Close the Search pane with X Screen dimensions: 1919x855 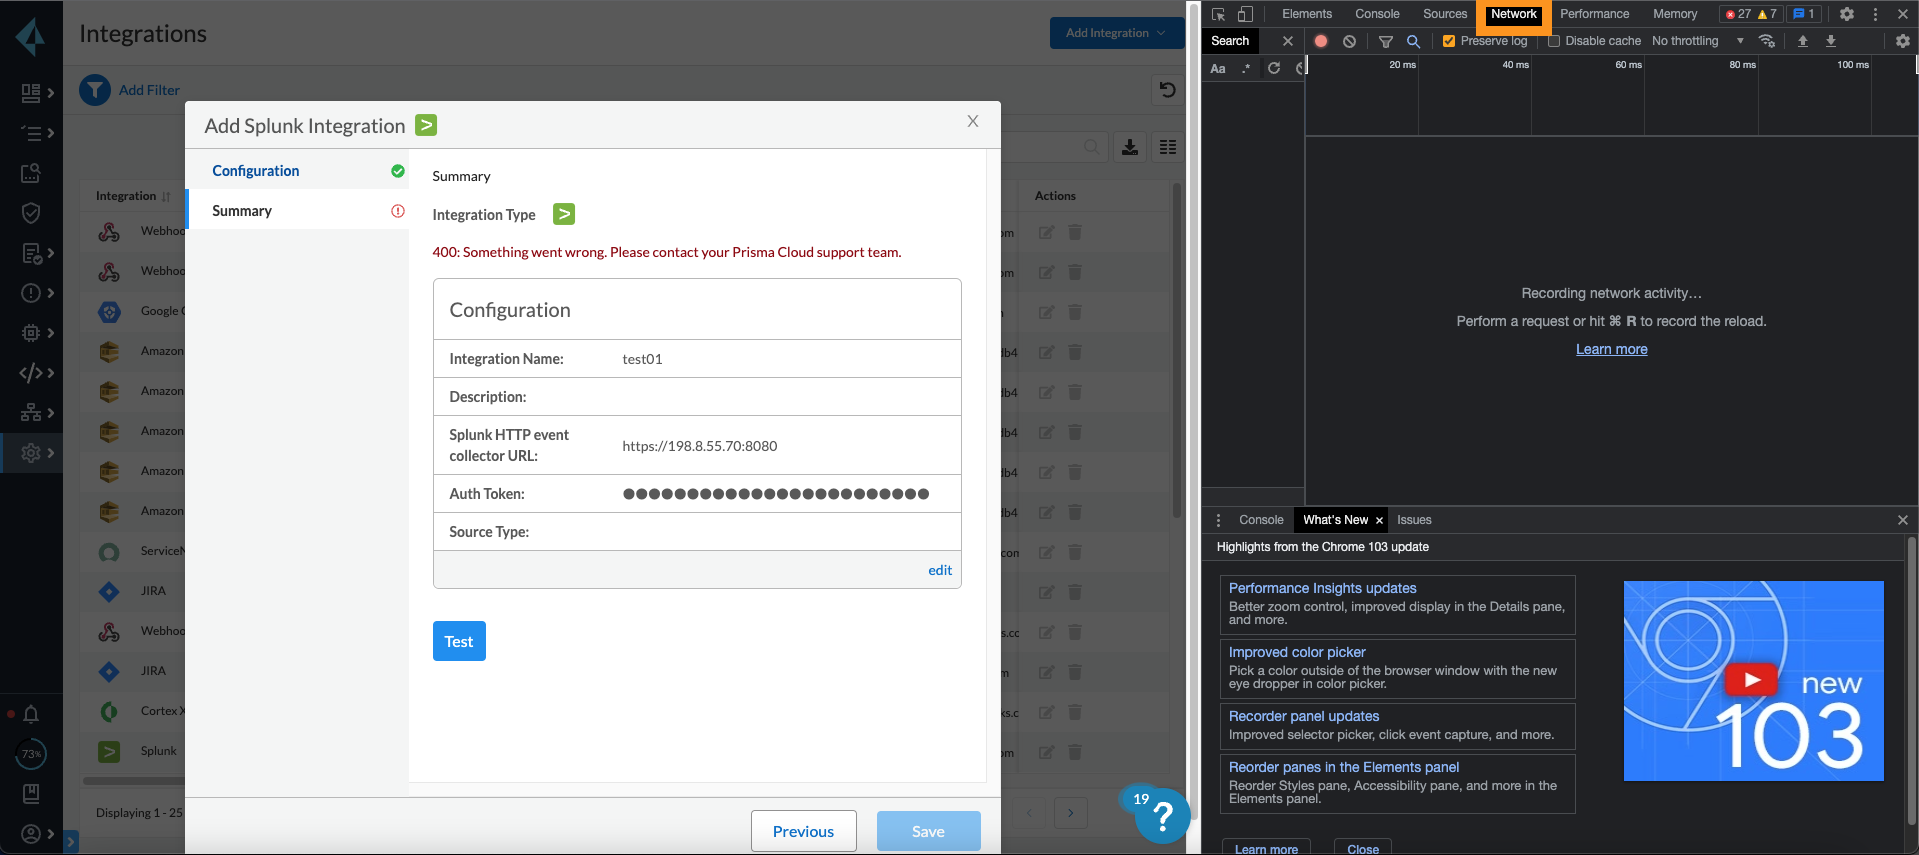1288,41
